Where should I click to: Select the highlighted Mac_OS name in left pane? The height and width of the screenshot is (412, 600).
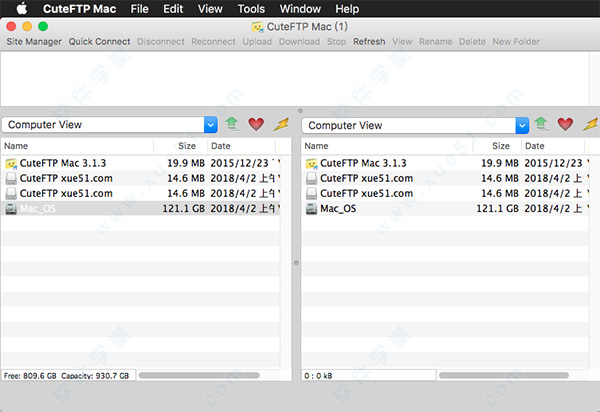point(38,208)
